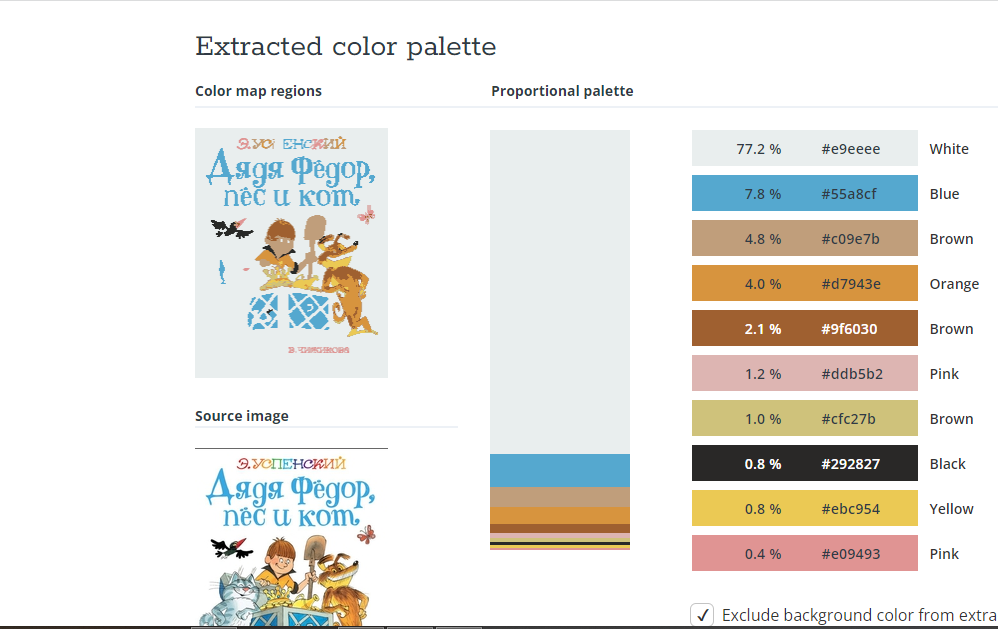Click the blue band in proportional palette
Image resolution: width=999 pixels, height=629 pixels.
[x=560, y=470]
